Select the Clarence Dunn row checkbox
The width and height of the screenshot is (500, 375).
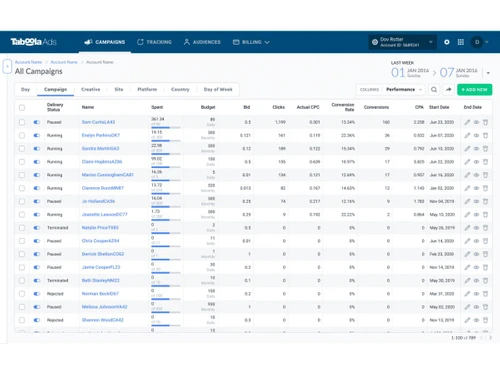22,188
